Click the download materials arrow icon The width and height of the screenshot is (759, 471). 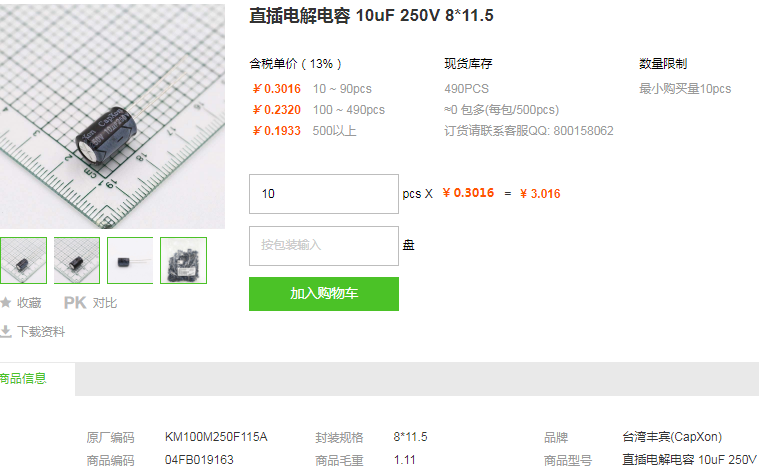[x=5, y=332]
